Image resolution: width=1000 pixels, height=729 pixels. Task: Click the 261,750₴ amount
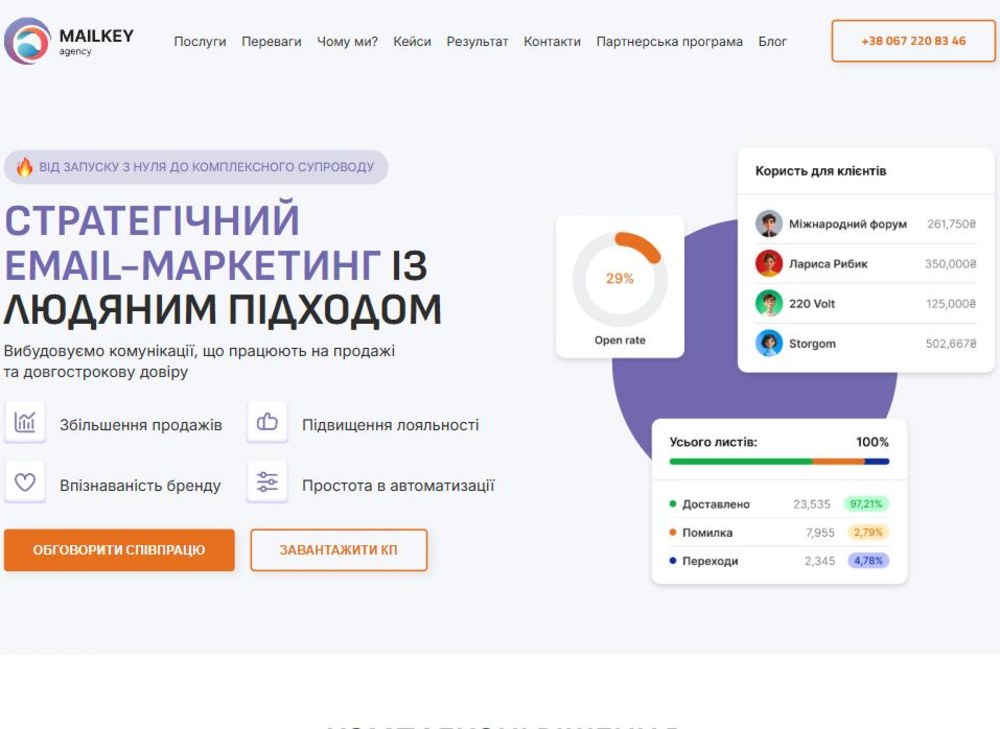click(x=952, y=224)
